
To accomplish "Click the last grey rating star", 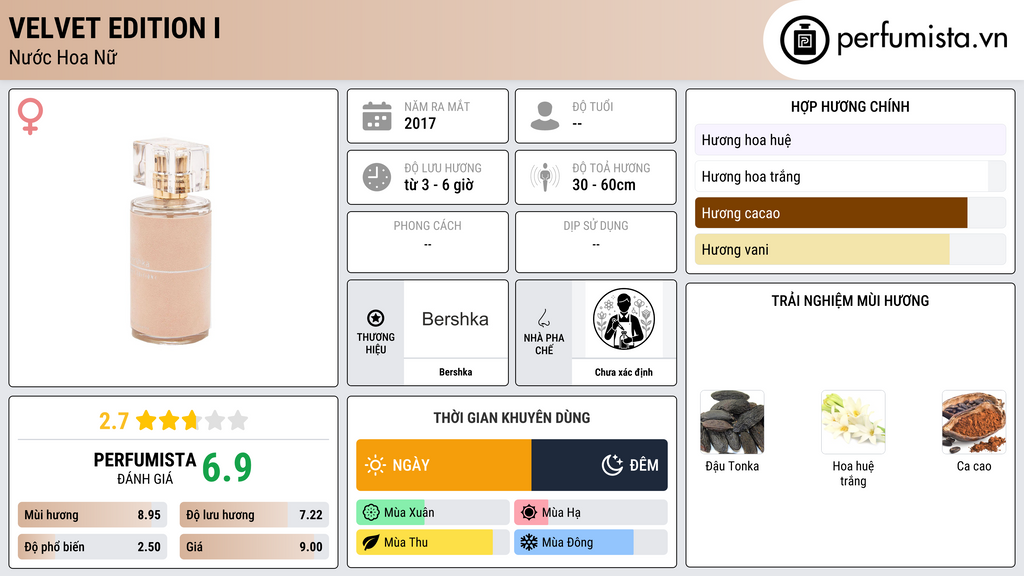I will pyautogui.click(x=238, y=420).
